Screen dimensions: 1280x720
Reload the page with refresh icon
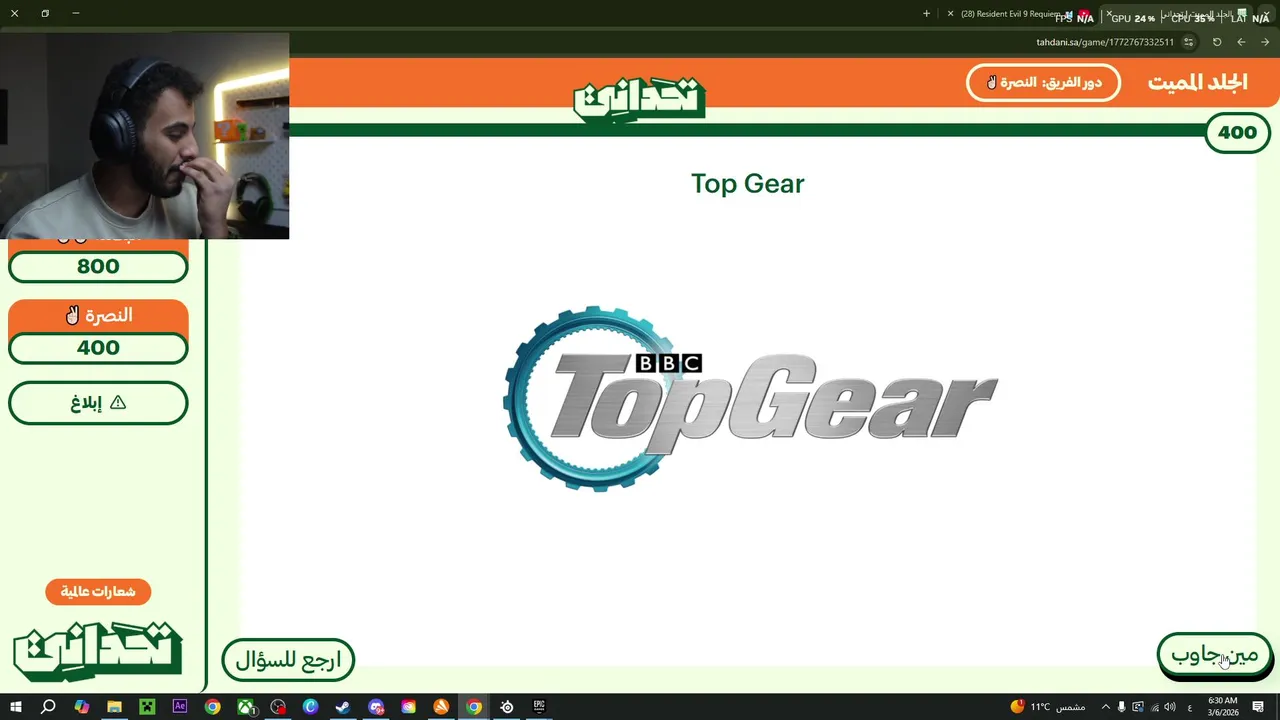click(x=1217, y=42)
